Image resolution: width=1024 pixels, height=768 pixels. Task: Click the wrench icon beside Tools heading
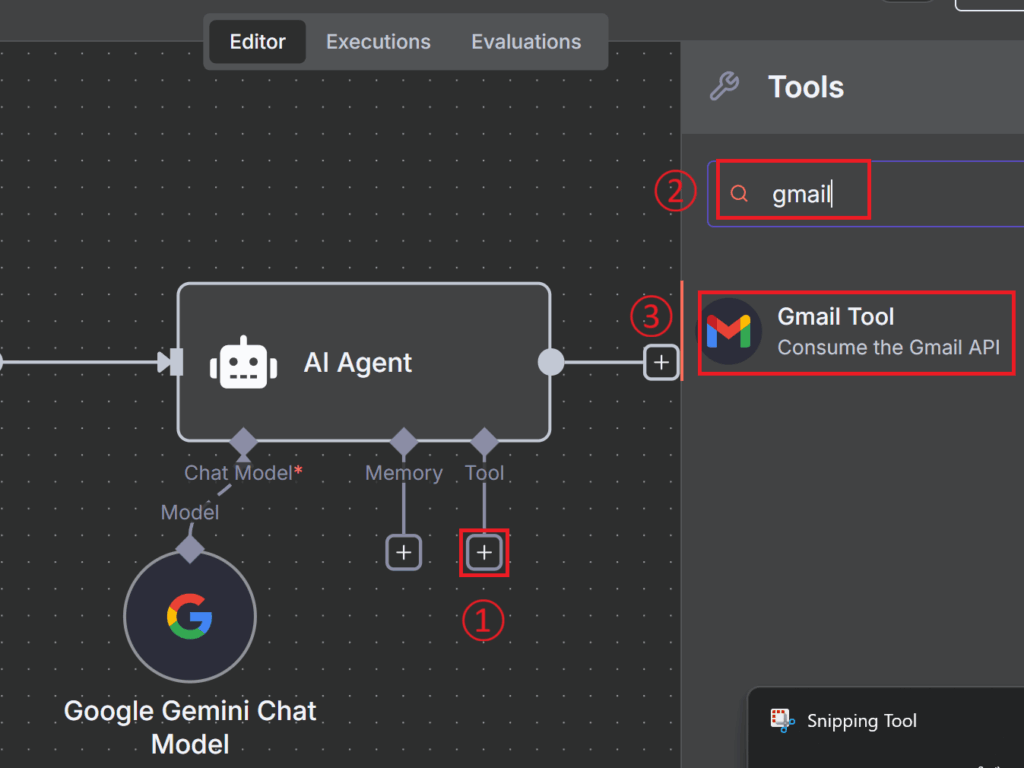pyautogui.click(x=724, y=87)
